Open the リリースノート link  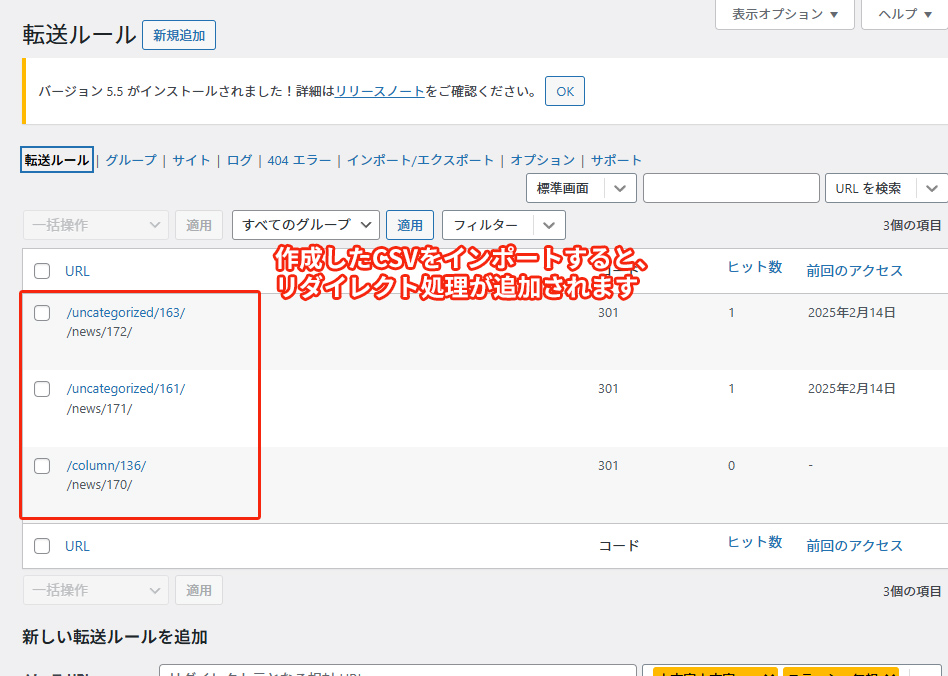point(380,91)
